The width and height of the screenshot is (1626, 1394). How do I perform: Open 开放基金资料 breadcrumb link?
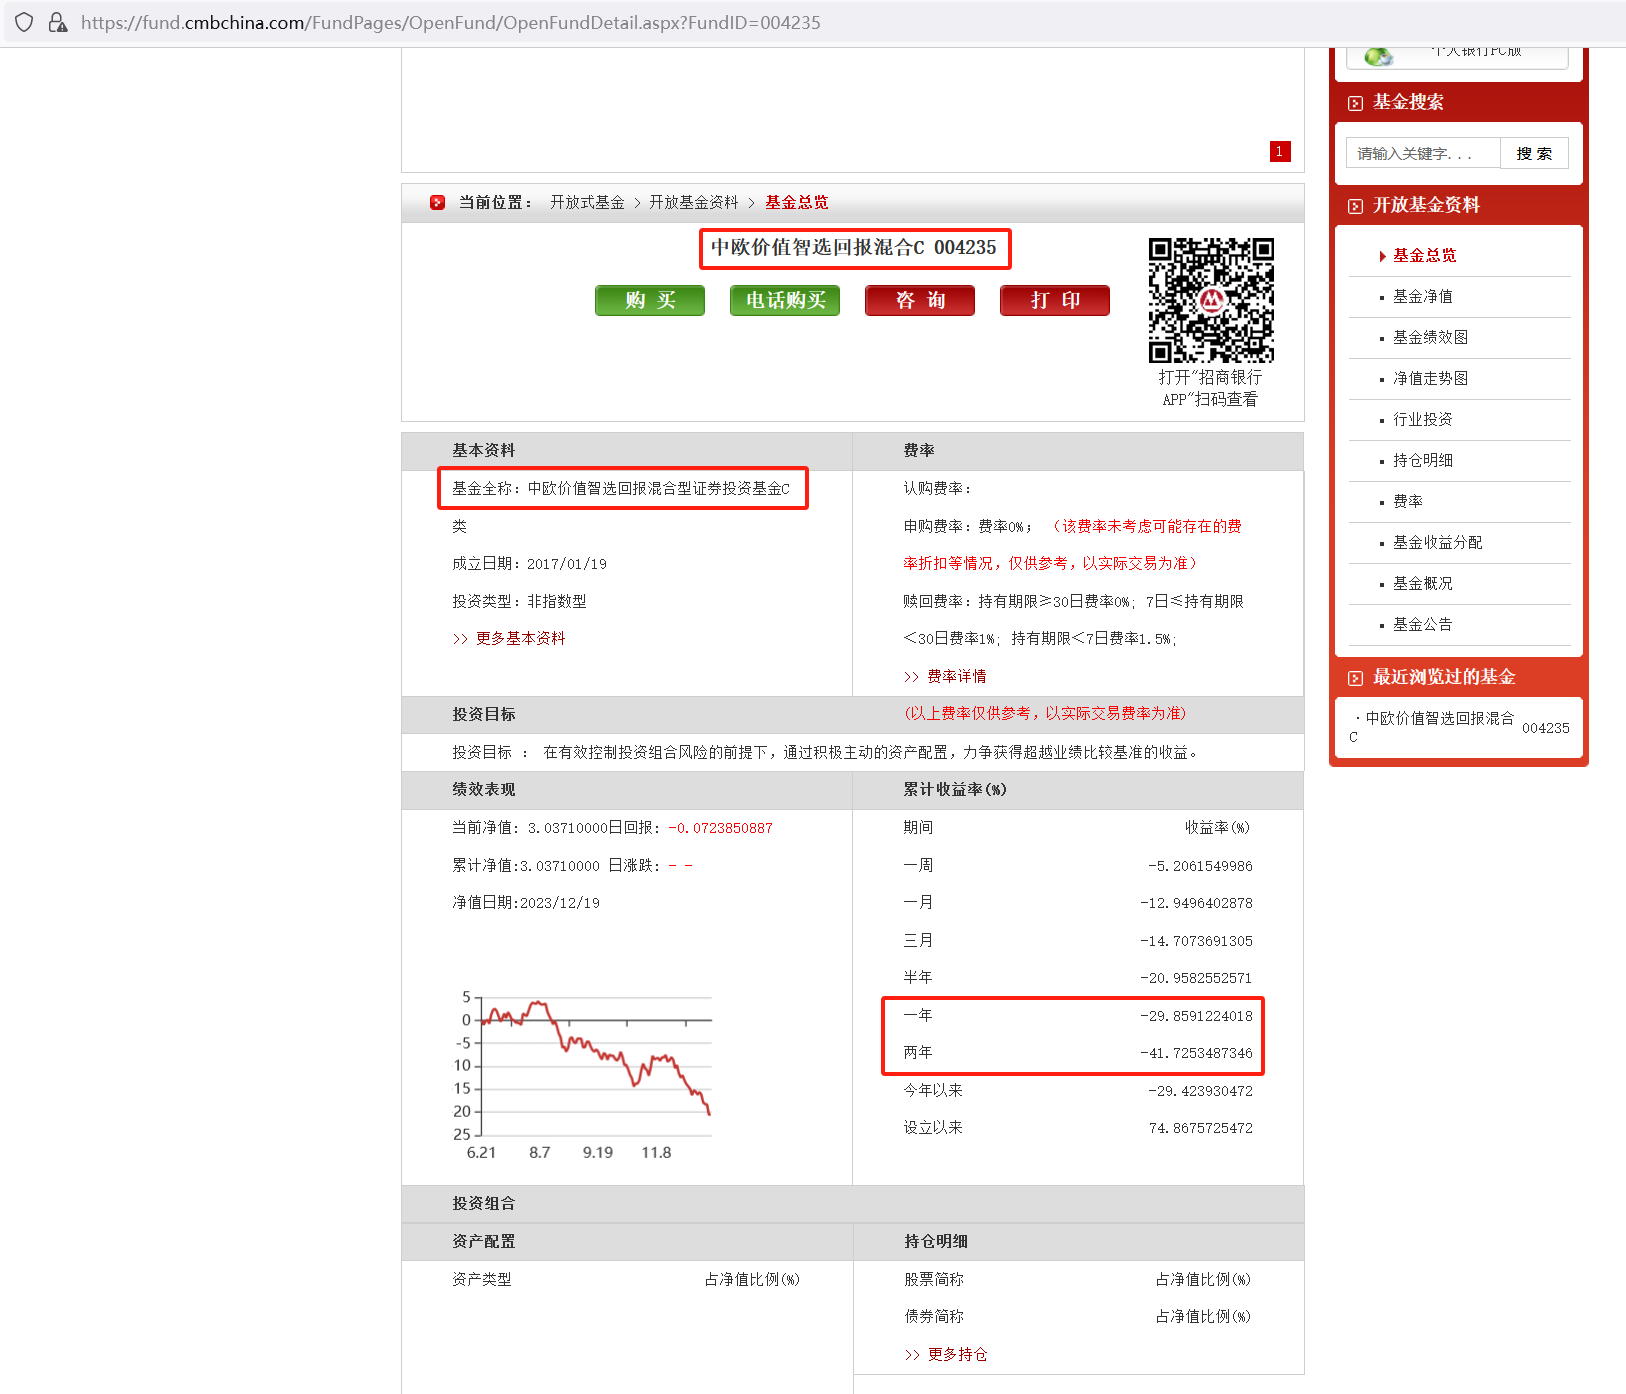click(694, 202)
